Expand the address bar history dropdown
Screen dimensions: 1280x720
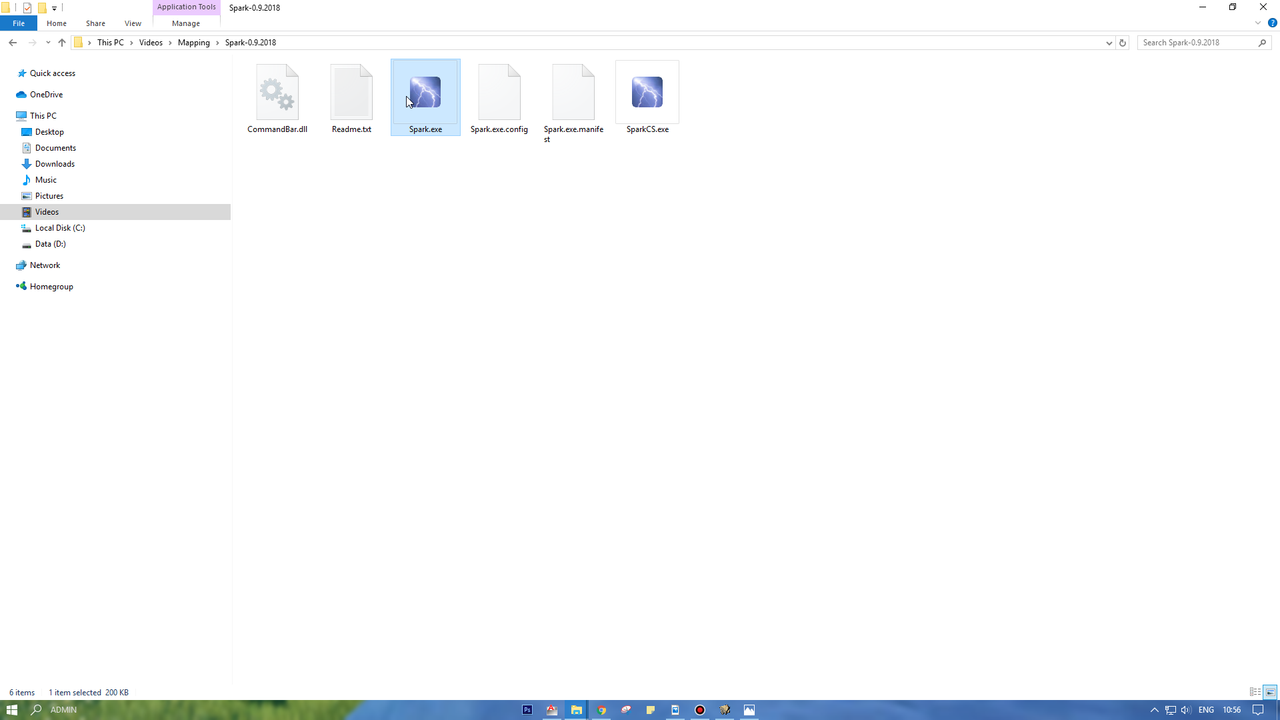point(1109,42)
